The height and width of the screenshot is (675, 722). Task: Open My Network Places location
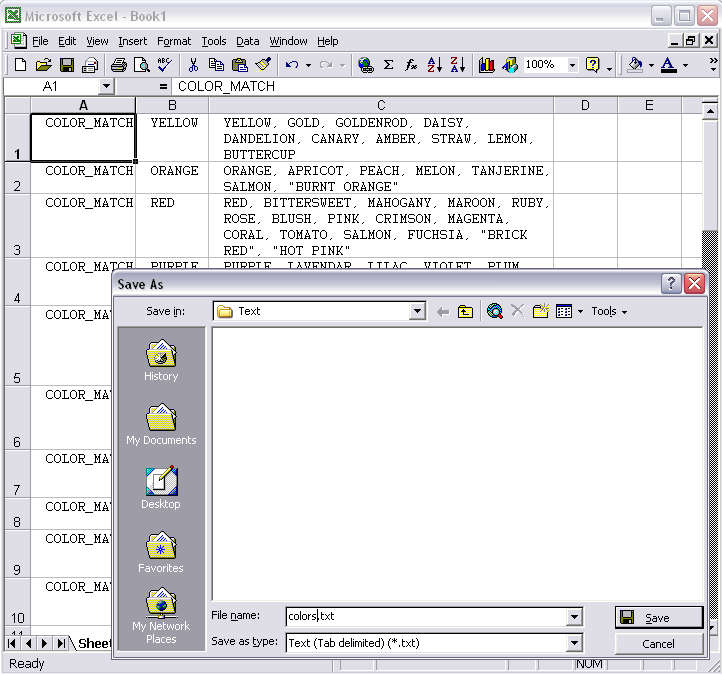click(161, 616)
